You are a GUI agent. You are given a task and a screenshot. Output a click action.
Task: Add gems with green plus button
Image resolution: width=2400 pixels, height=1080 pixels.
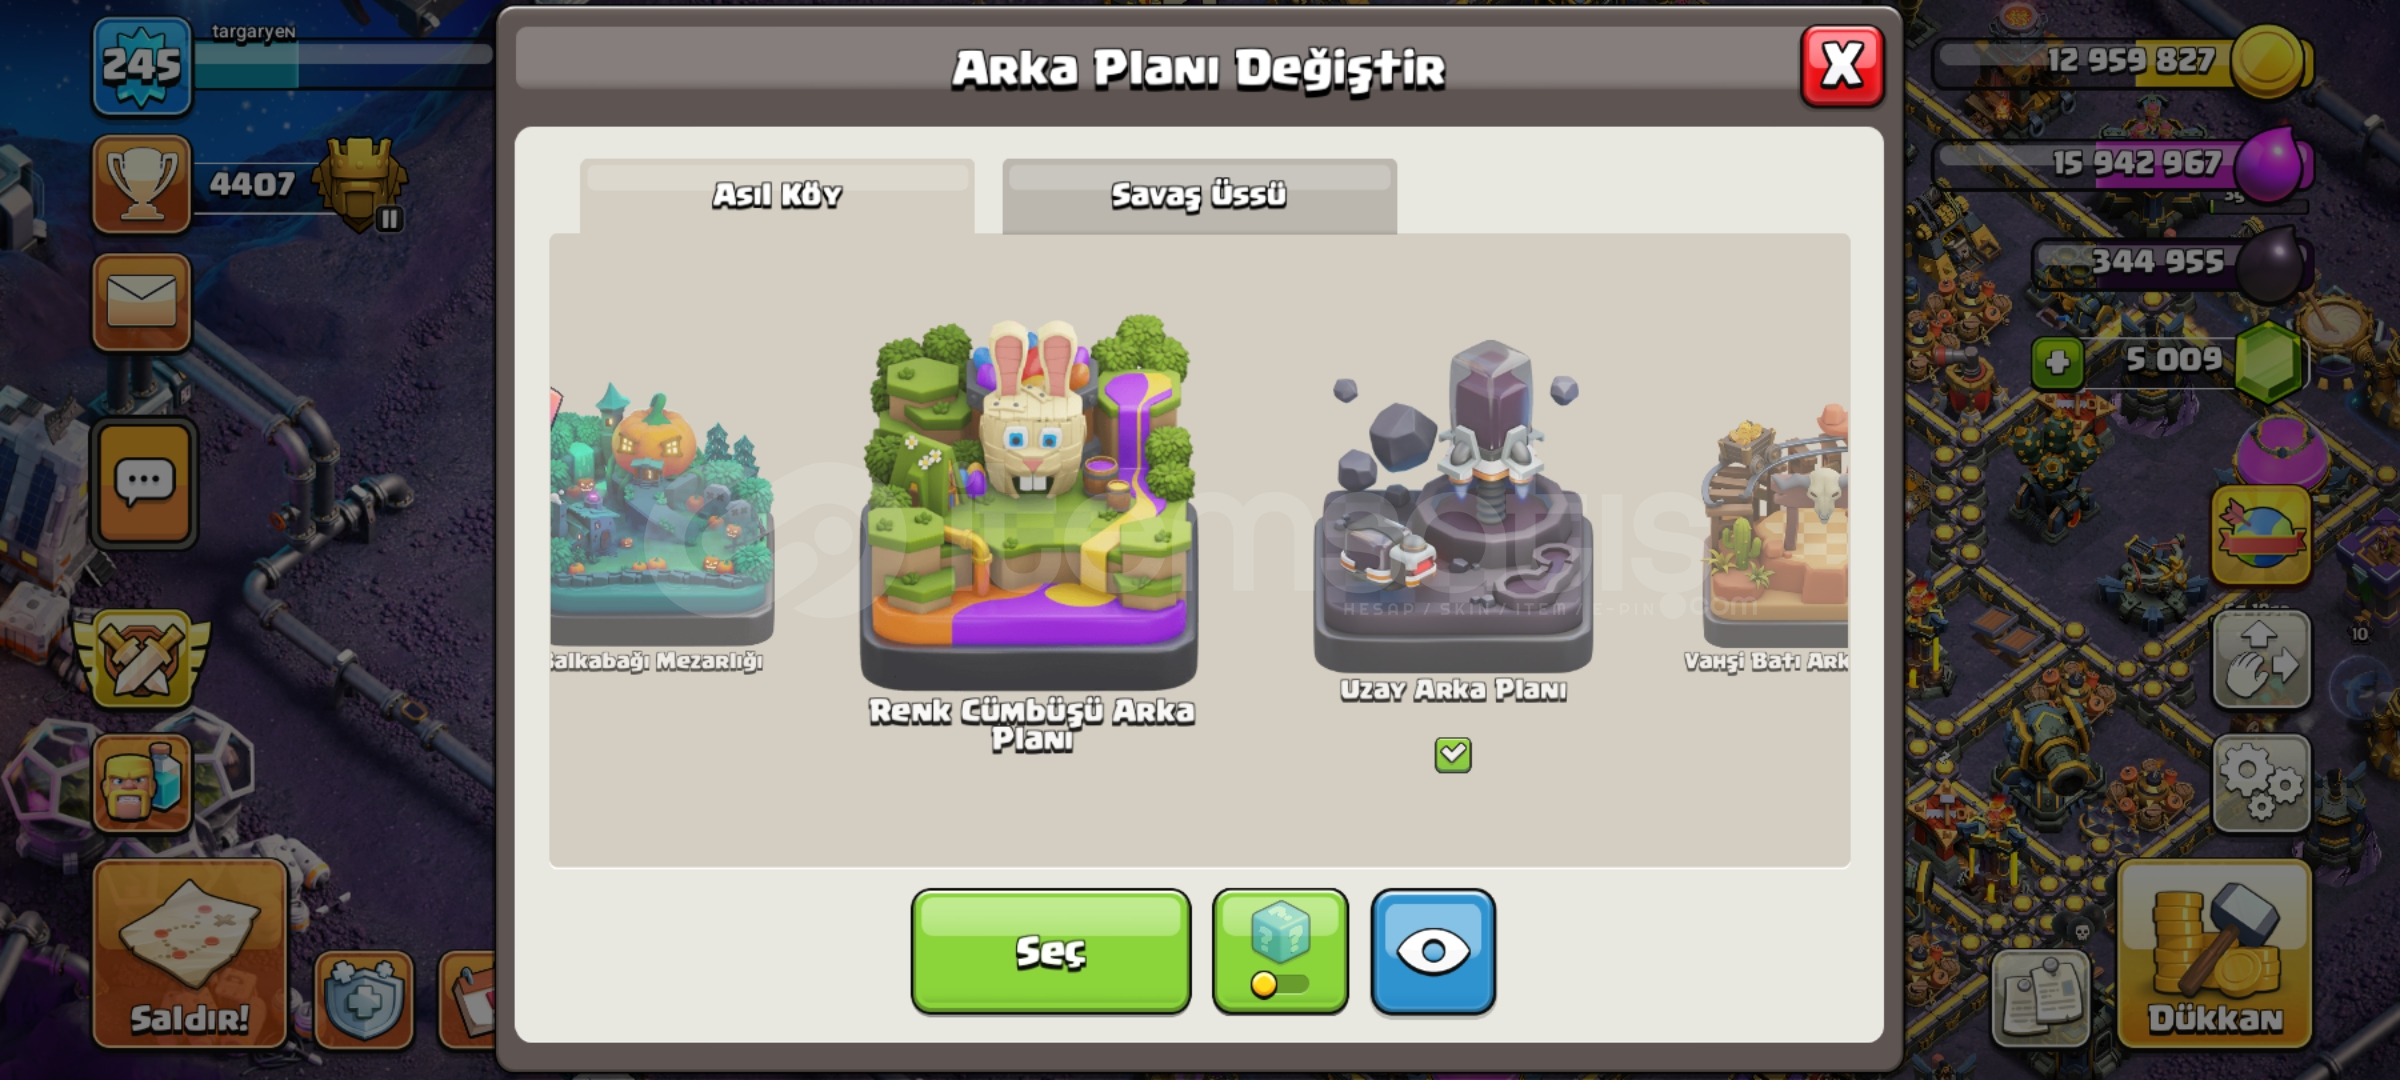[2057, 362]
